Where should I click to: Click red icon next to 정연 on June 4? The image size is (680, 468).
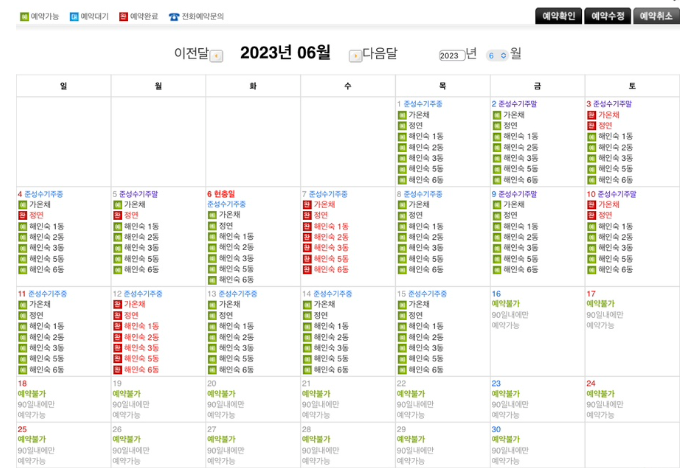pos(22,215)
